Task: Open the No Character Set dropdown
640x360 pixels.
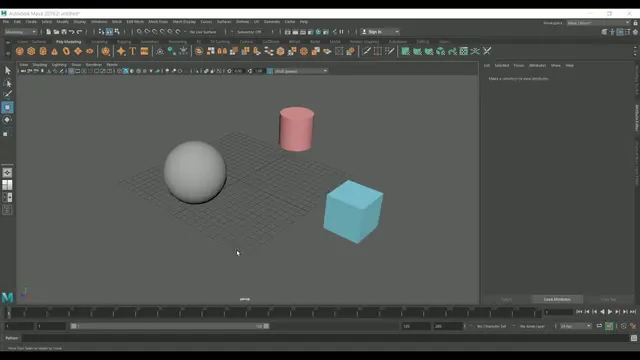Action: pos(491,327)
